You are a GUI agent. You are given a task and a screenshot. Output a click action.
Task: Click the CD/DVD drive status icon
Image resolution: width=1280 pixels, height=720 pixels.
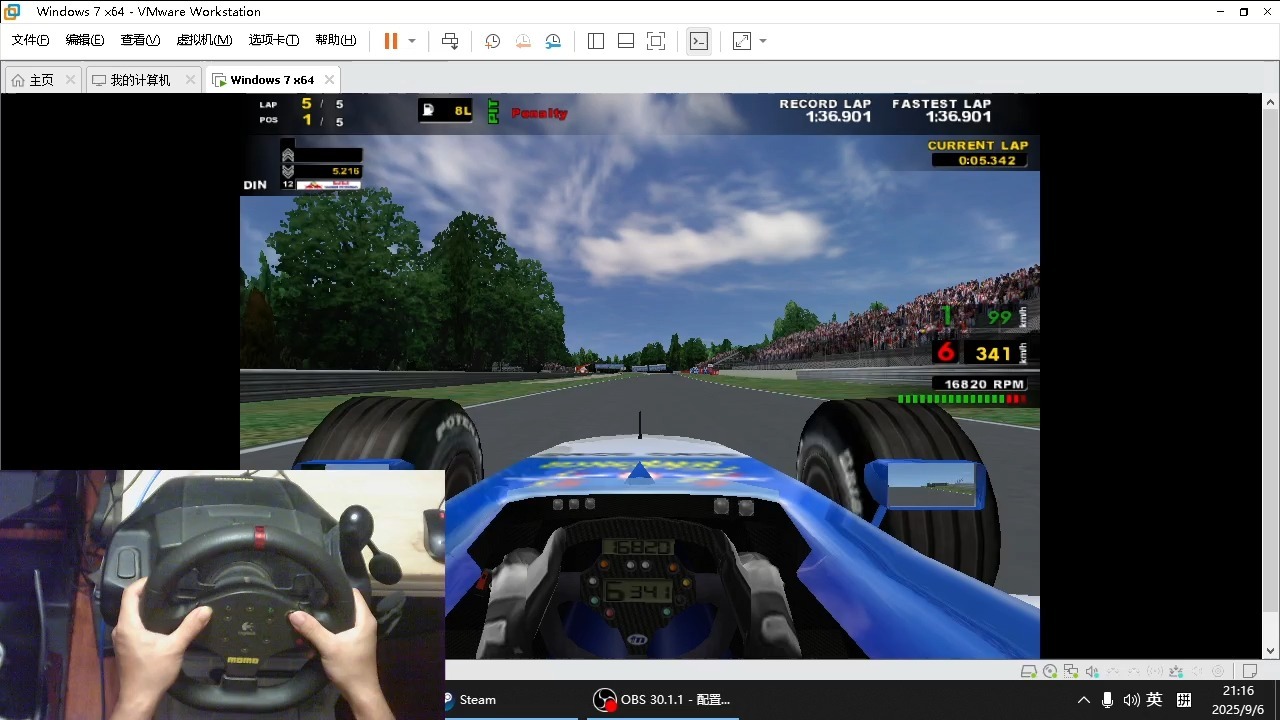(x=1050, y=671)
